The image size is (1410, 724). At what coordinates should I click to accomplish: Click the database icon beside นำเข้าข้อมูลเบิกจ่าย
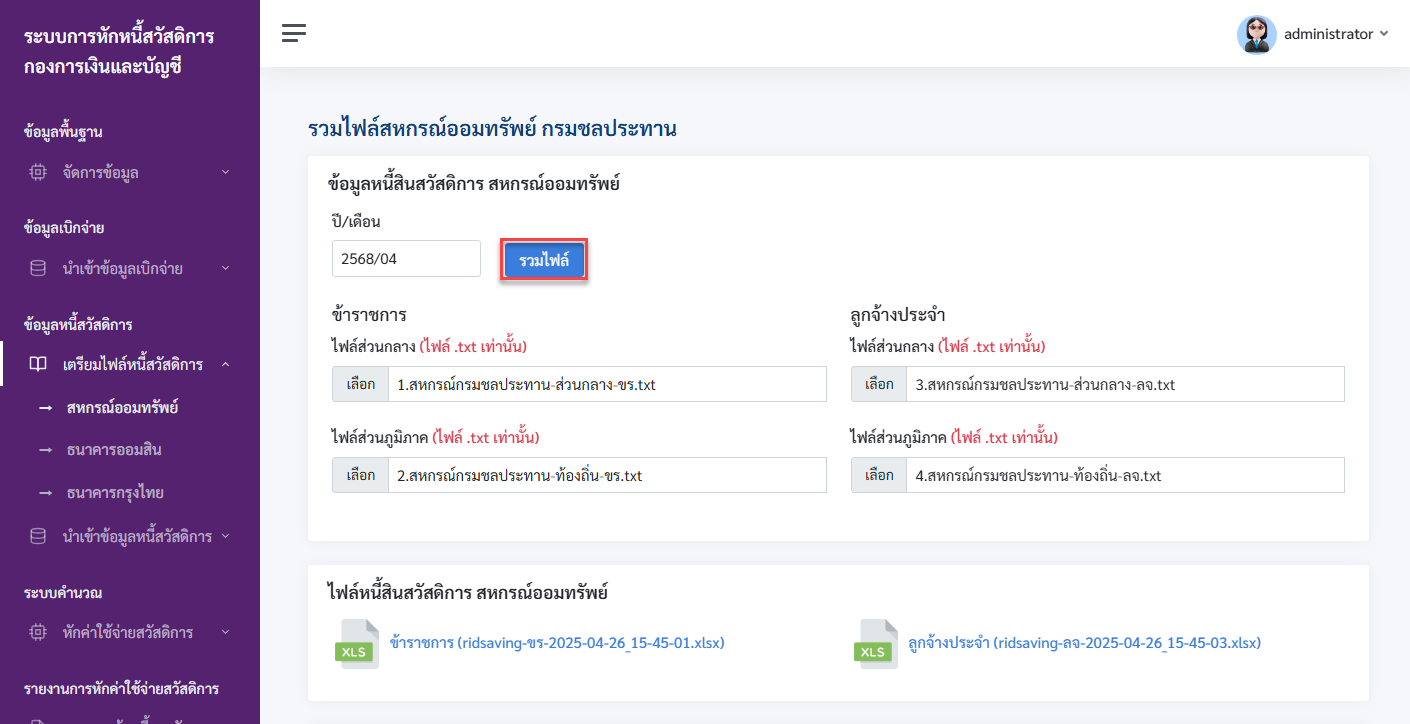pos(38,268)
